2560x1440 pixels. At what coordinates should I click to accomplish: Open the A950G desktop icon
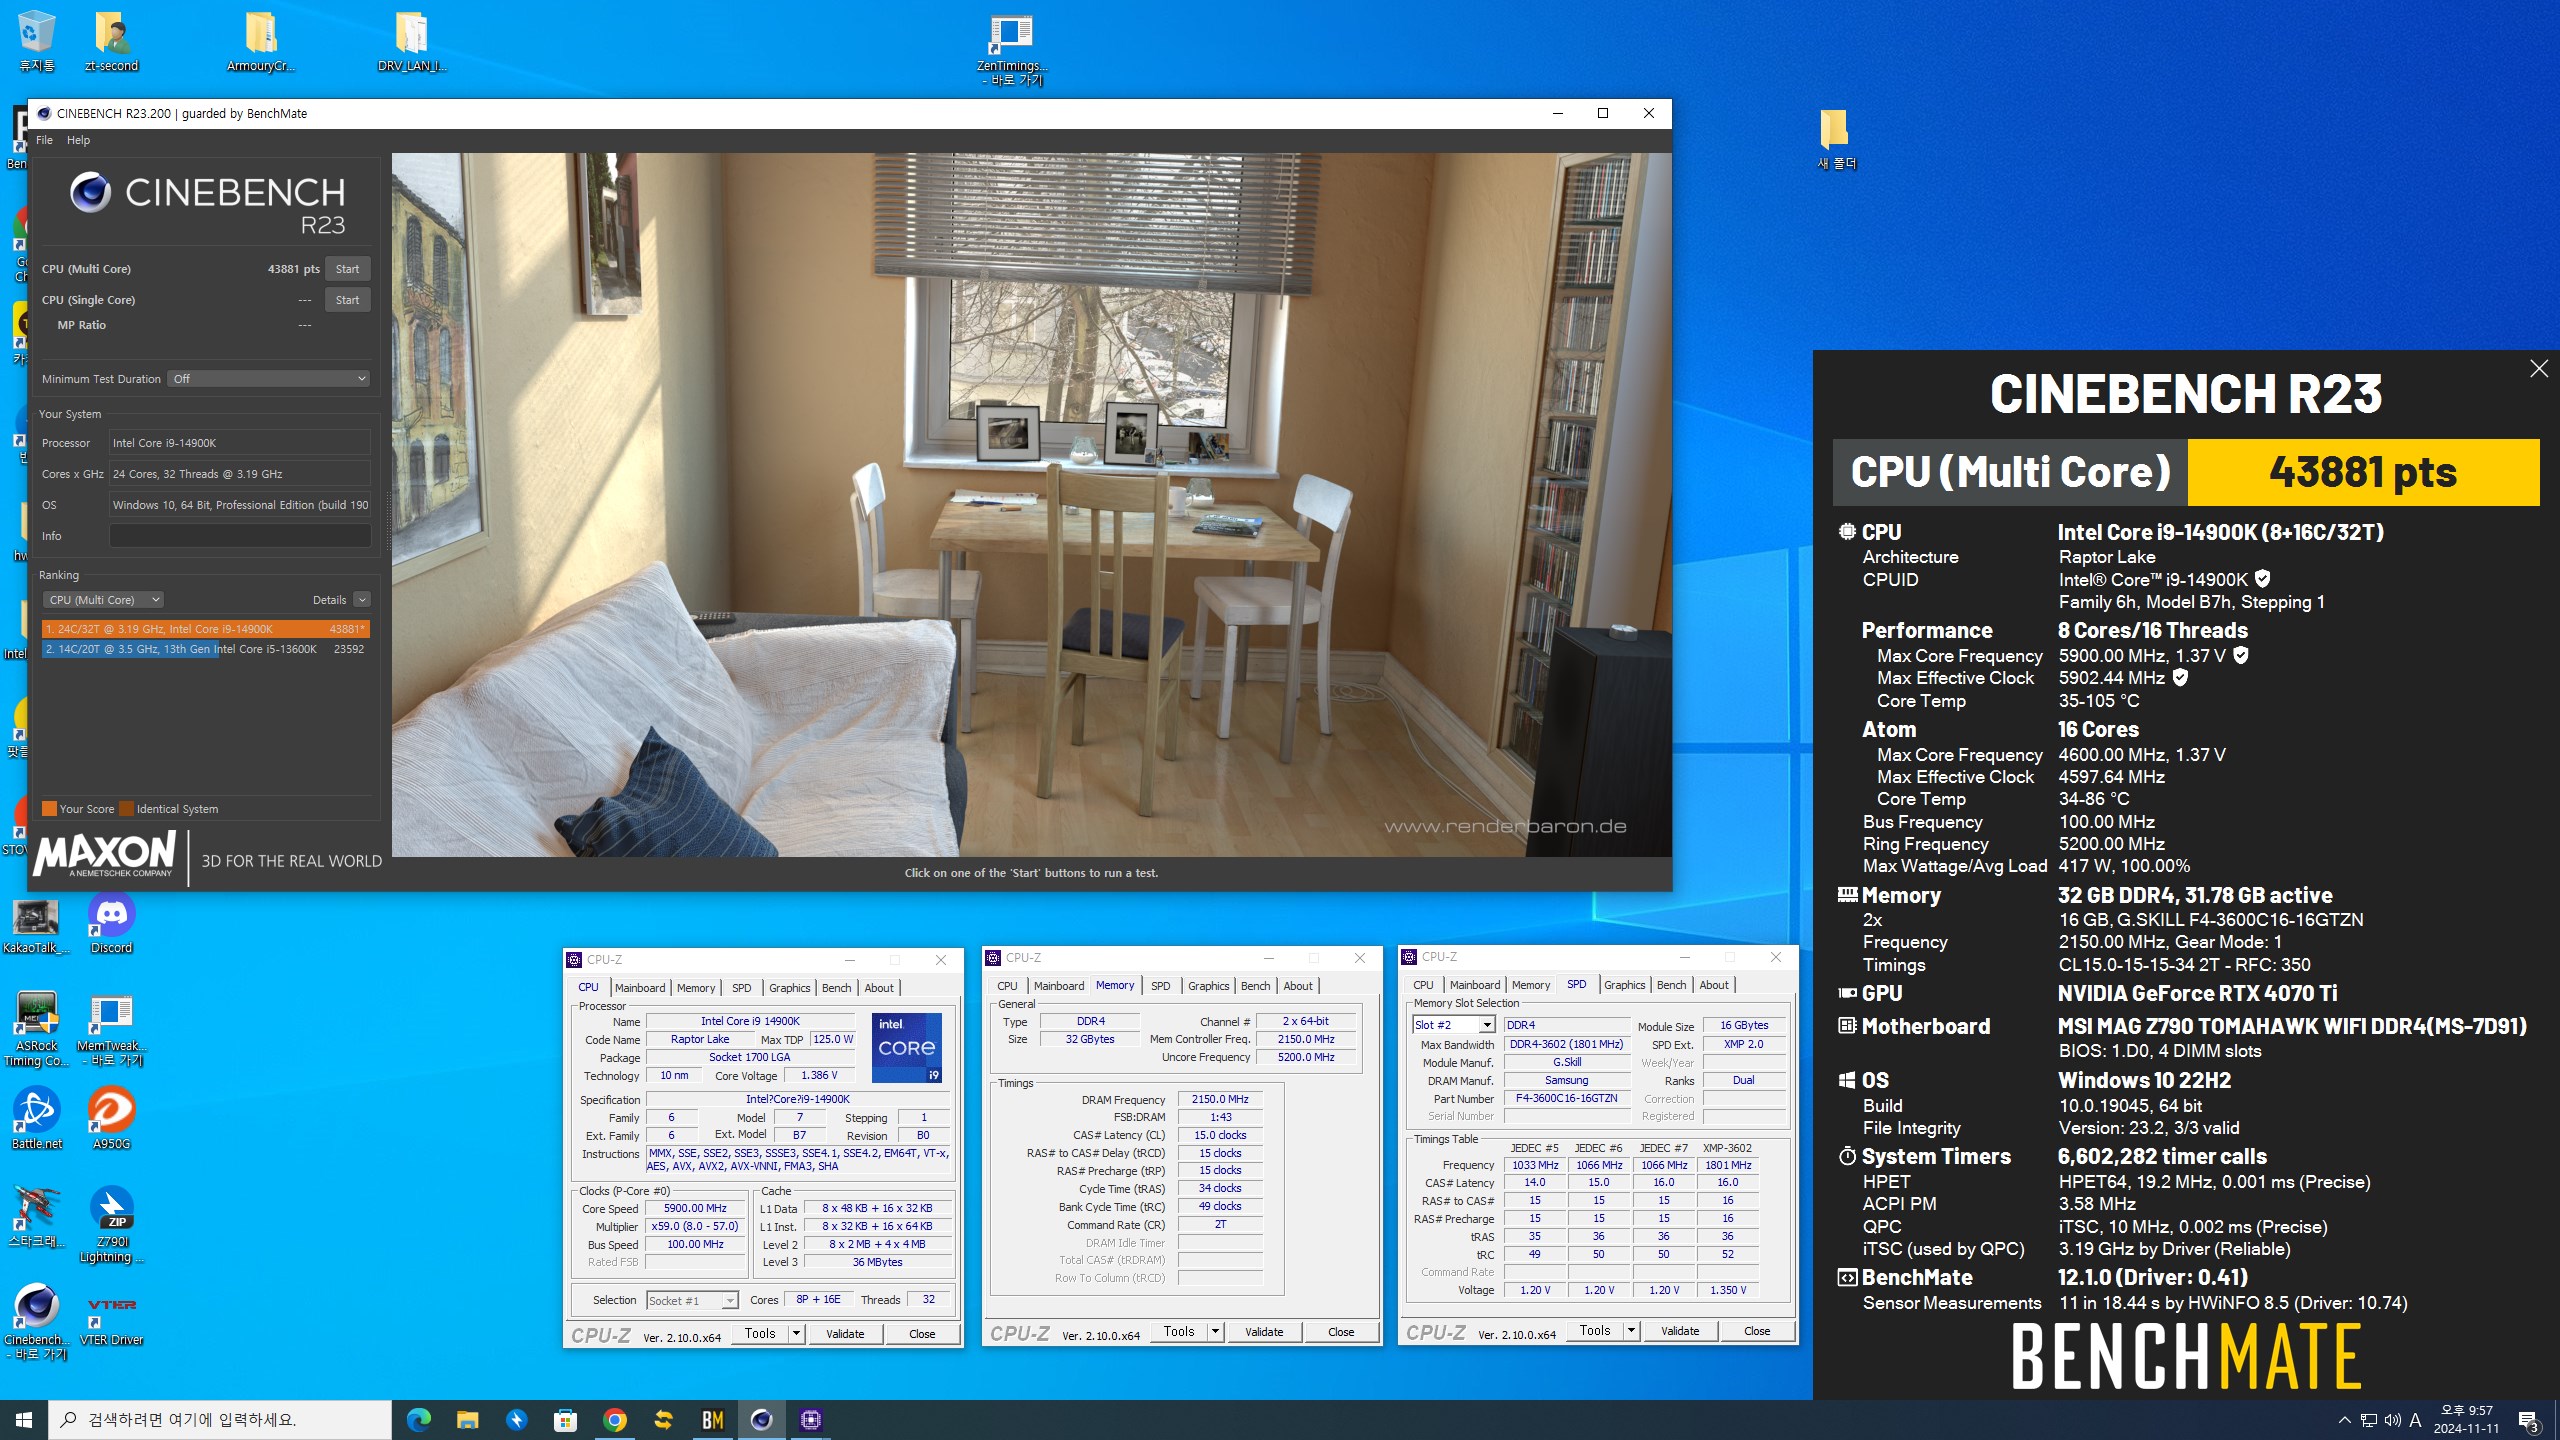tap(111, 1118)
